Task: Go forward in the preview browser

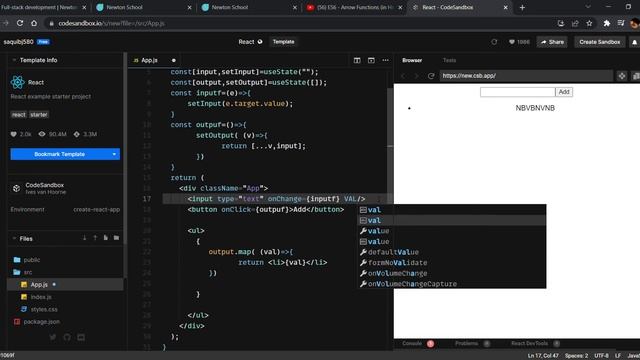Action: pyautogui.click(x=417, y=76)
